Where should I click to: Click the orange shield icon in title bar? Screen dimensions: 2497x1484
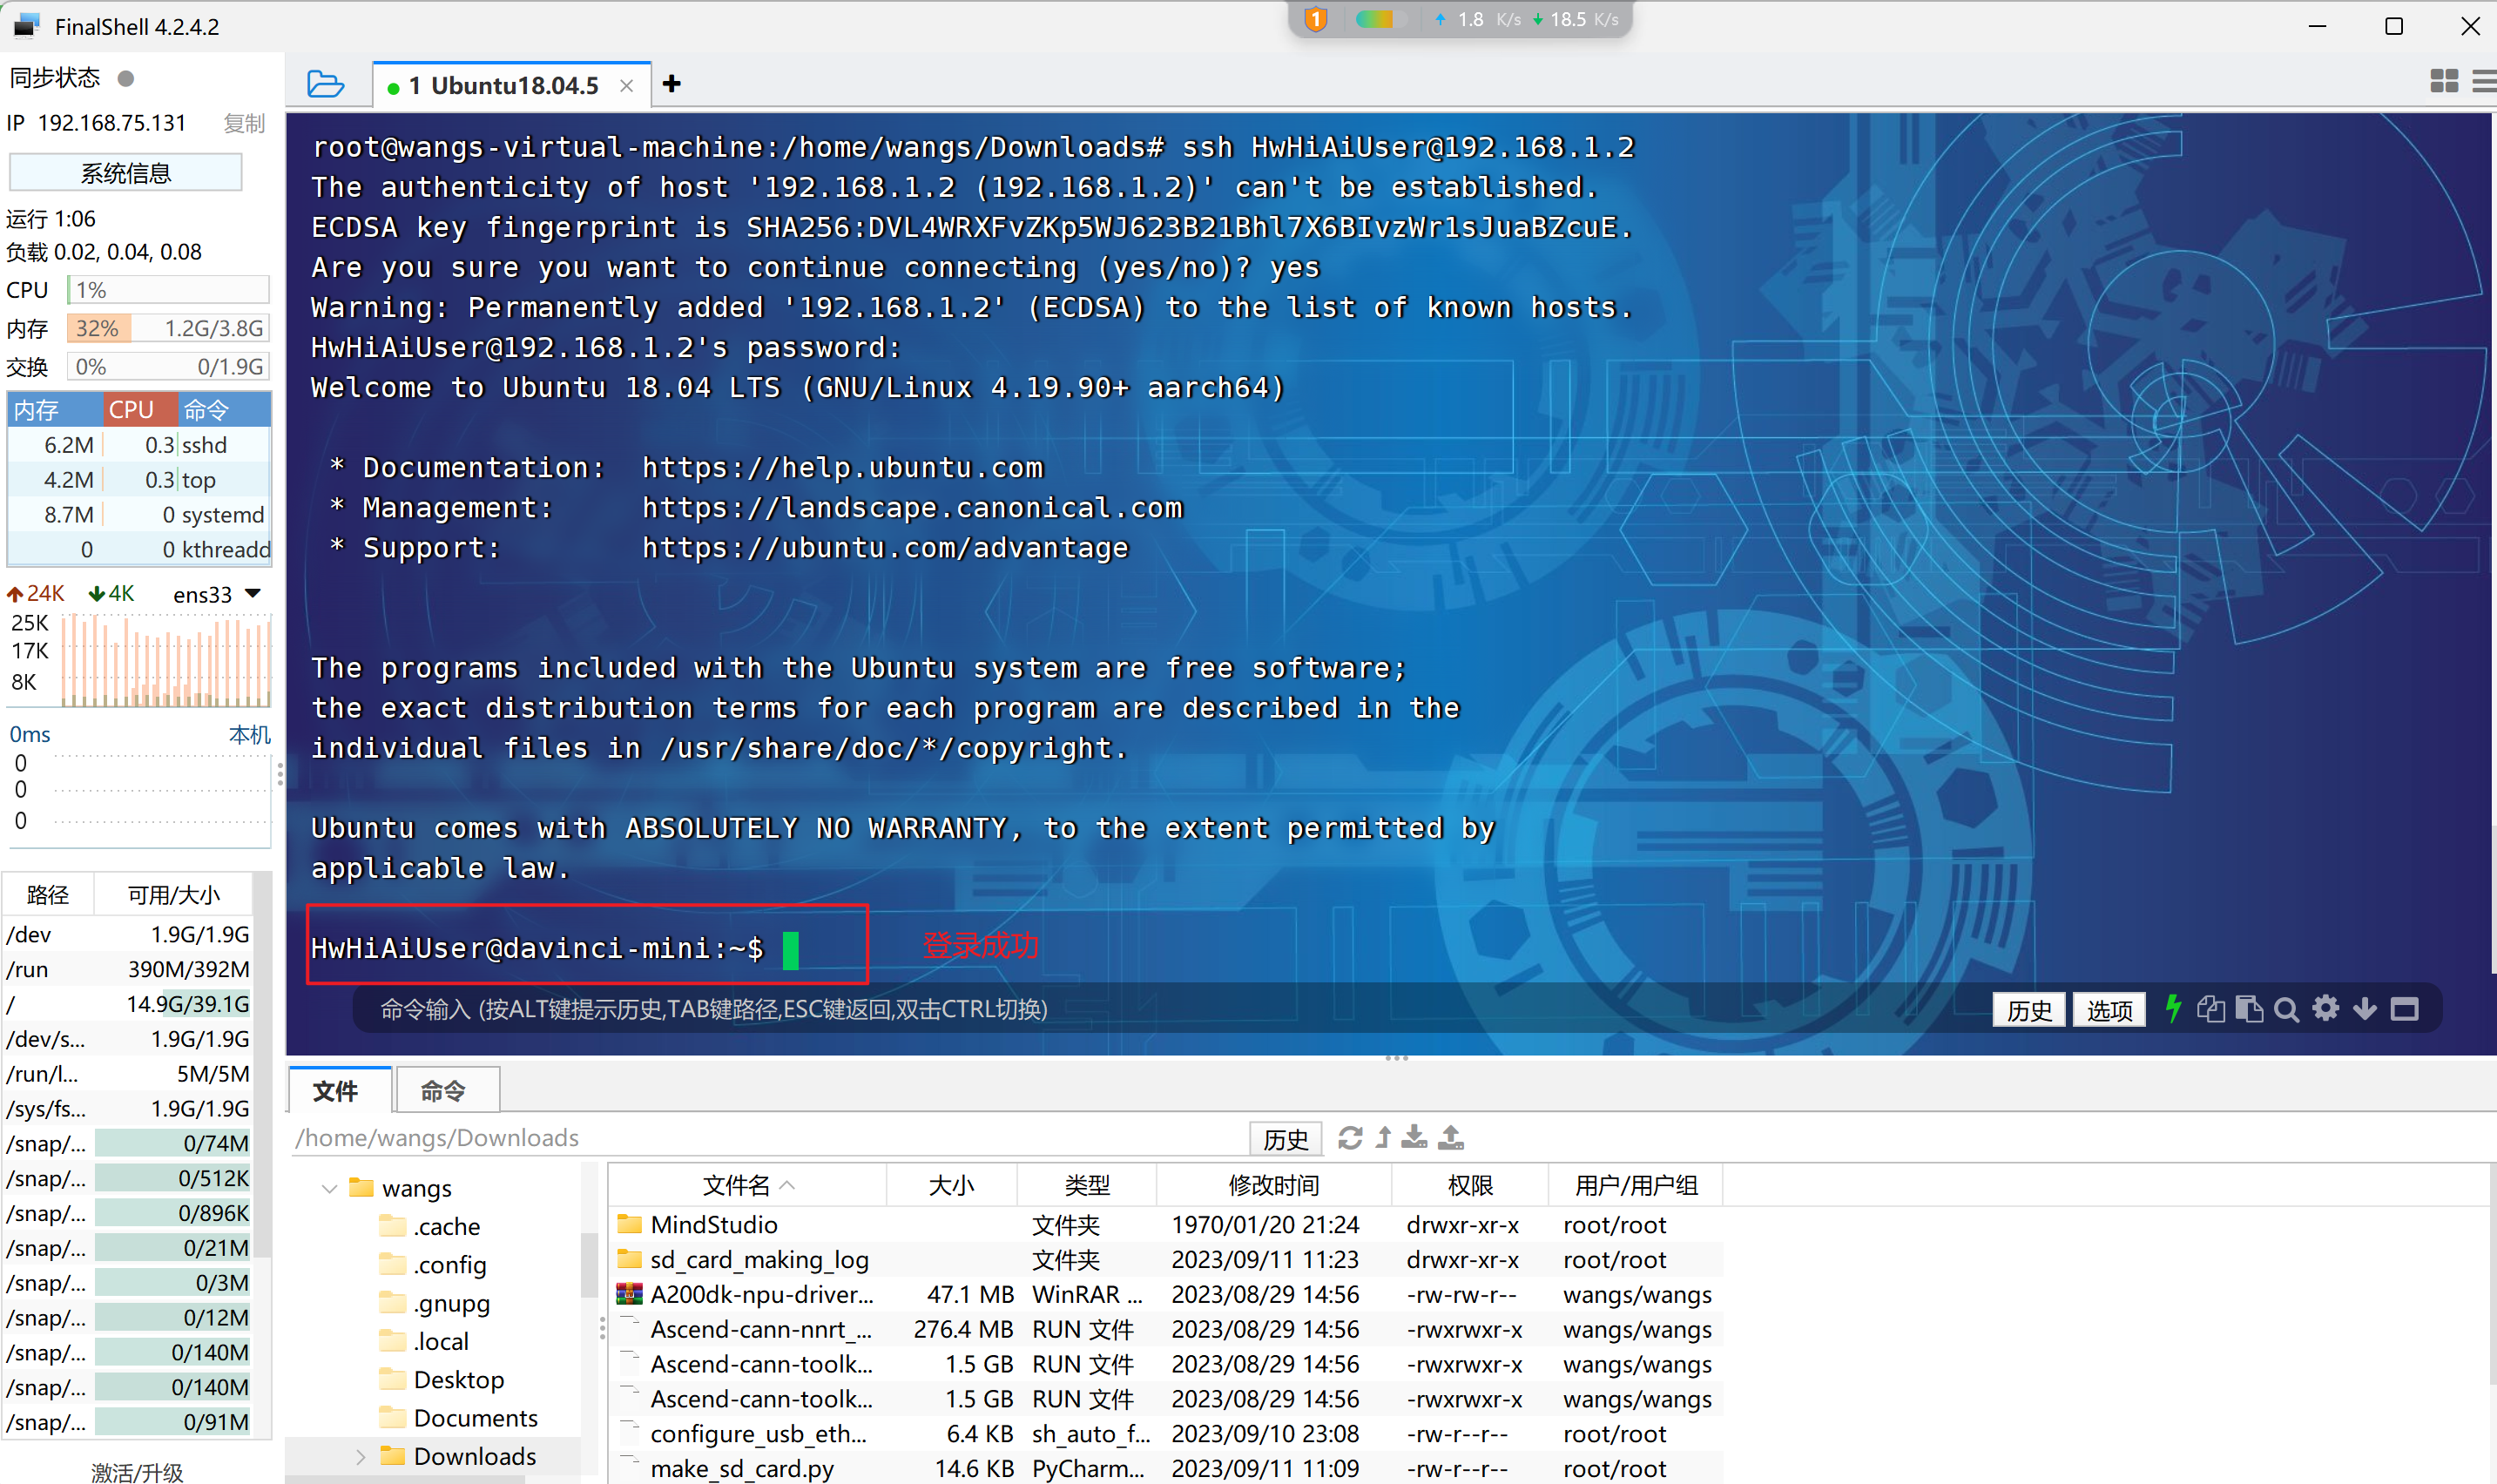[x=1316, y=19]
